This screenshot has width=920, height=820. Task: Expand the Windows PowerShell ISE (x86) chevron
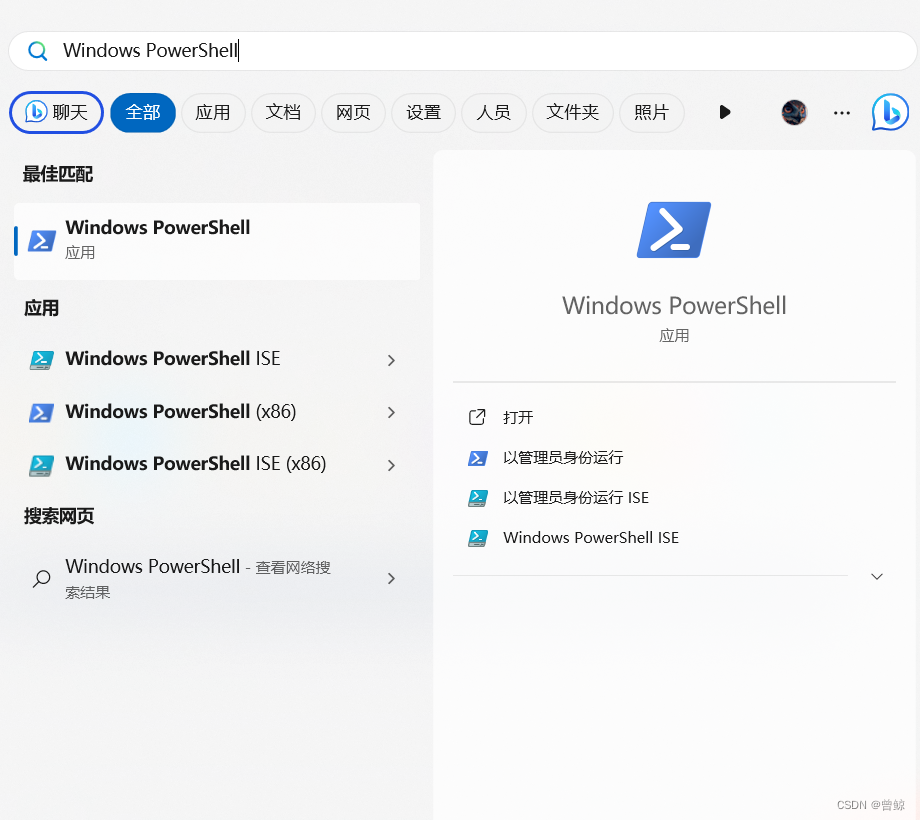tap(391, 465)
